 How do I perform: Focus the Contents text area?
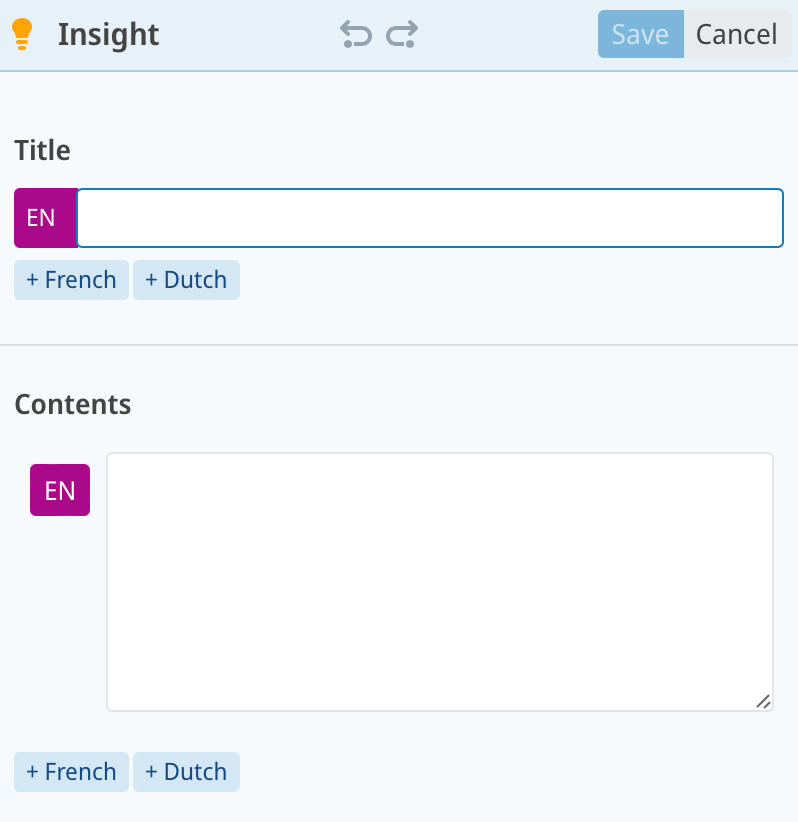pos(440,582)
